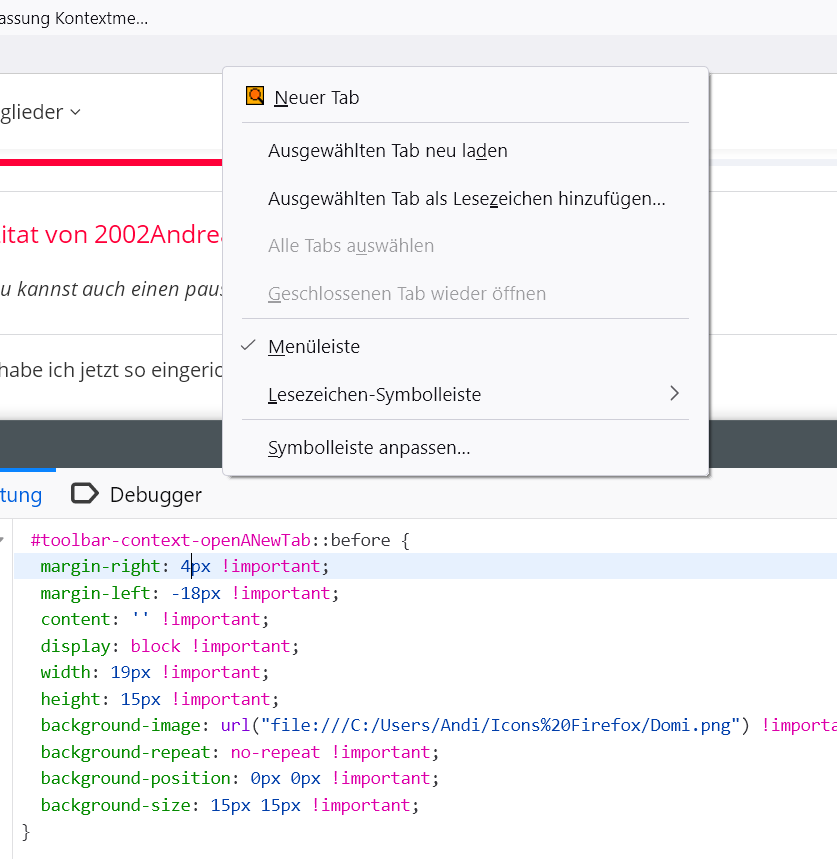Open 'Symbolleiste anpassen...' from the context menu
Screen dimensions: 837x859
tap(369, 448)
